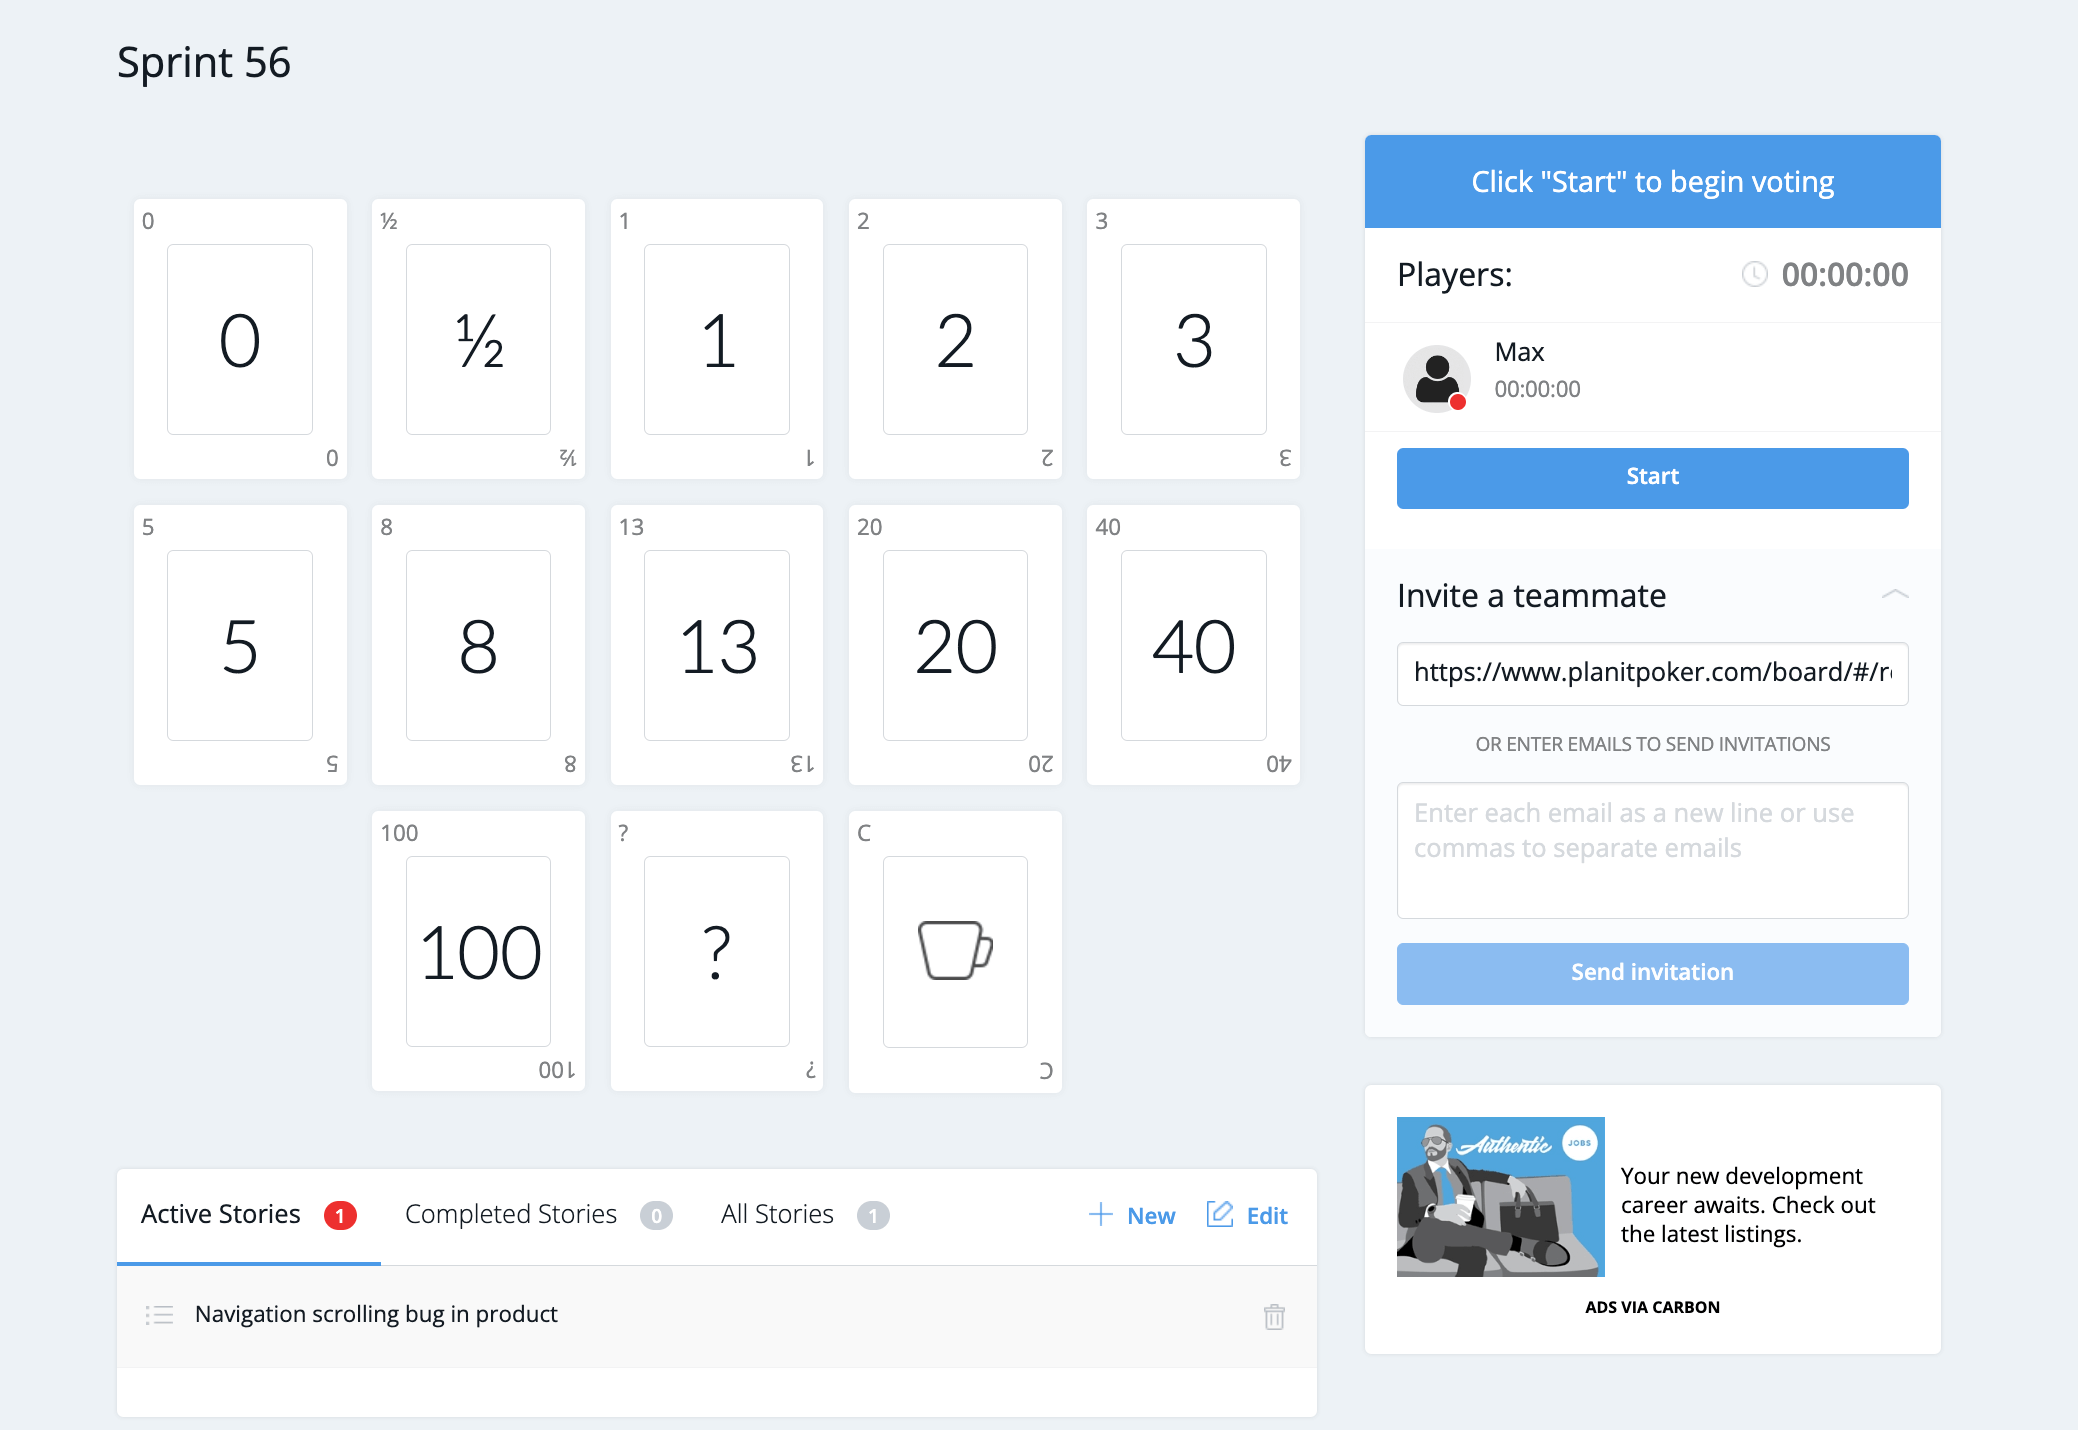Select the question mark card

click(x=716, y=950)
